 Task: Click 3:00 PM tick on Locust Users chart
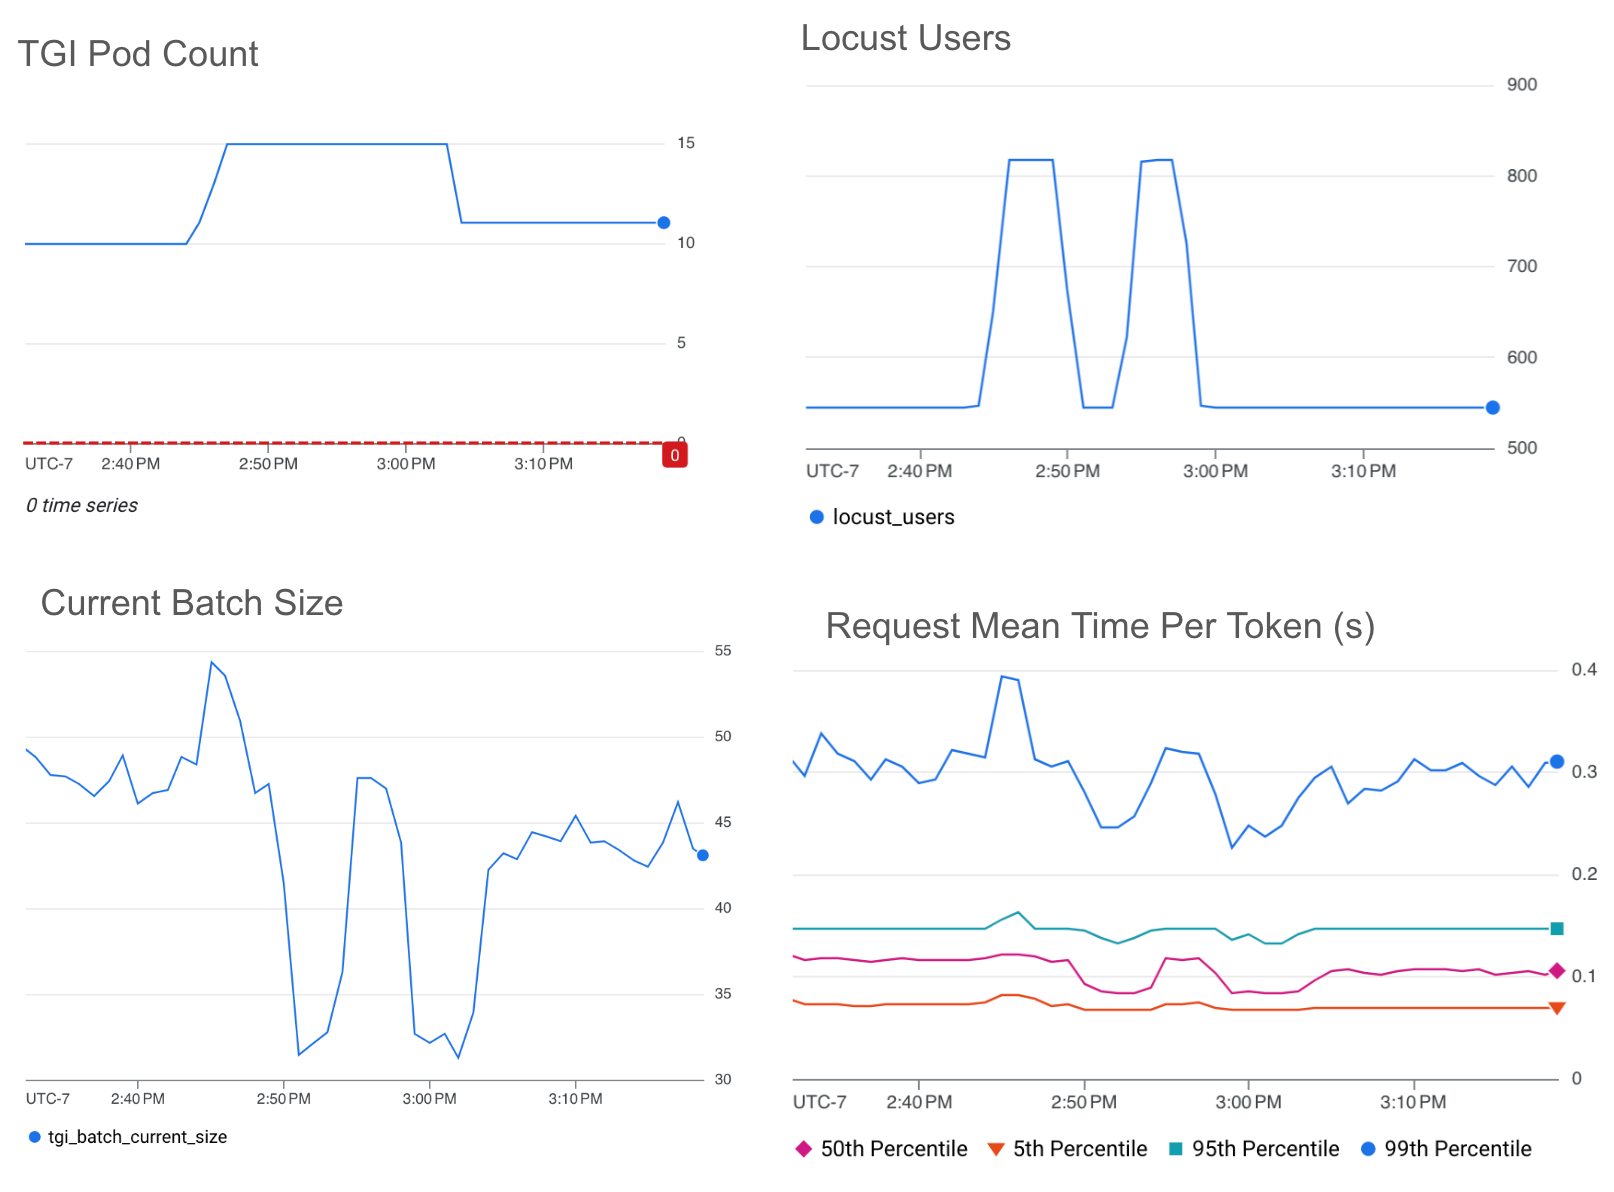coord(1215,471)
